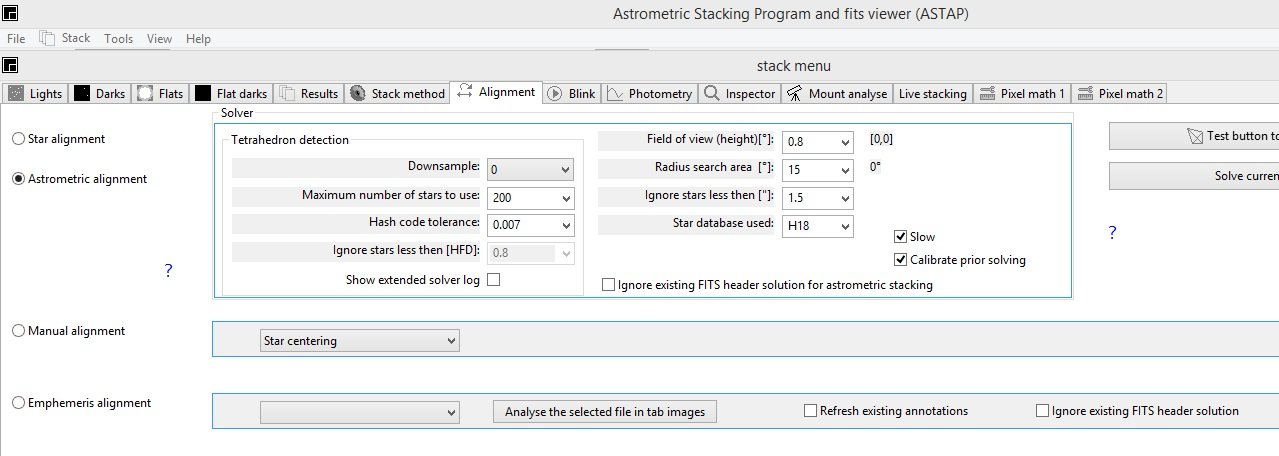The image size is (1279, 456).
Task: Expand Field of view height dropdown
Action: pos(845,142)
